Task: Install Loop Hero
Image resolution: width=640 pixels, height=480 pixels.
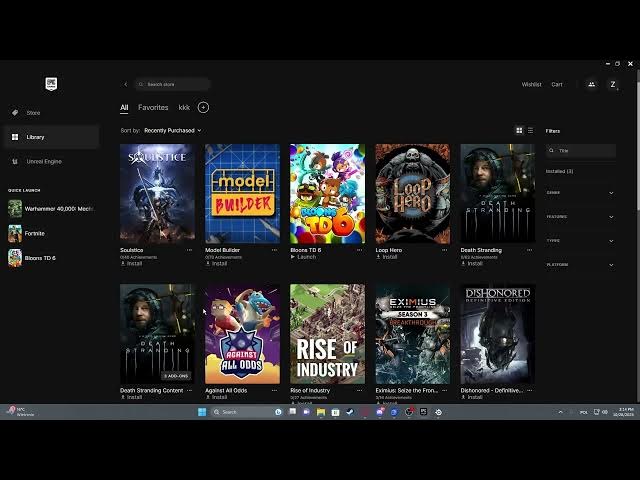Action: 387,257
